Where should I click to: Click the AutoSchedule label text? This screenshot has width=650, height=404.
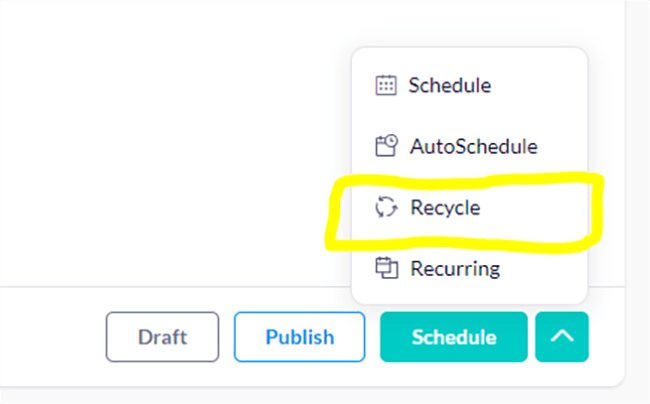point(473,147)
